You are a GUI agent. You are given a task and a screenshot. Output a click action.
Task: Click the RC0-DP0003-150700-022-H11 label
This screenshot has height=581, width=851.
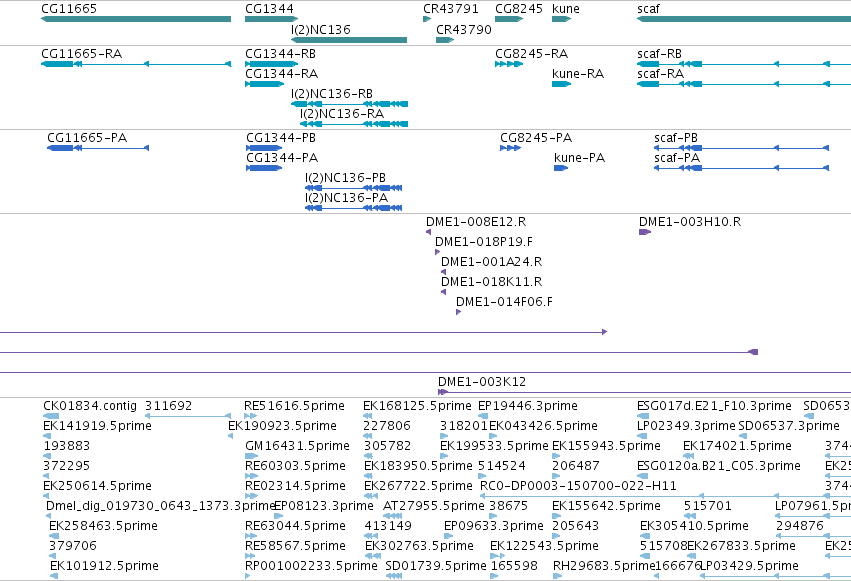578,486
